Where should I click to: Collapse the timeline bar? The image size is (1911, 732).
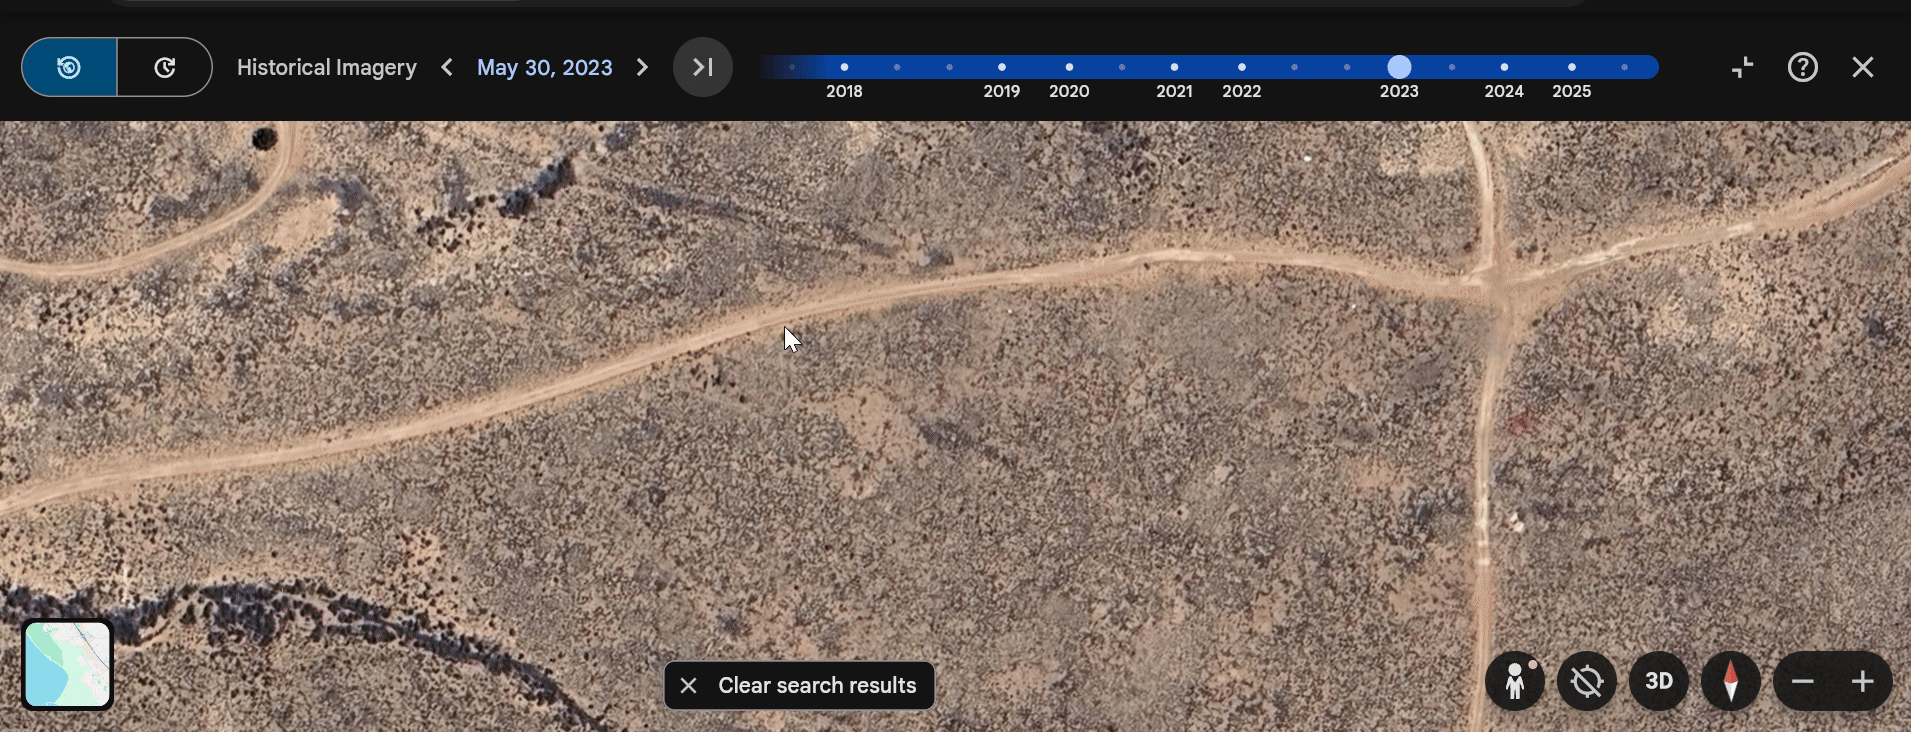tap(1743, 67)
